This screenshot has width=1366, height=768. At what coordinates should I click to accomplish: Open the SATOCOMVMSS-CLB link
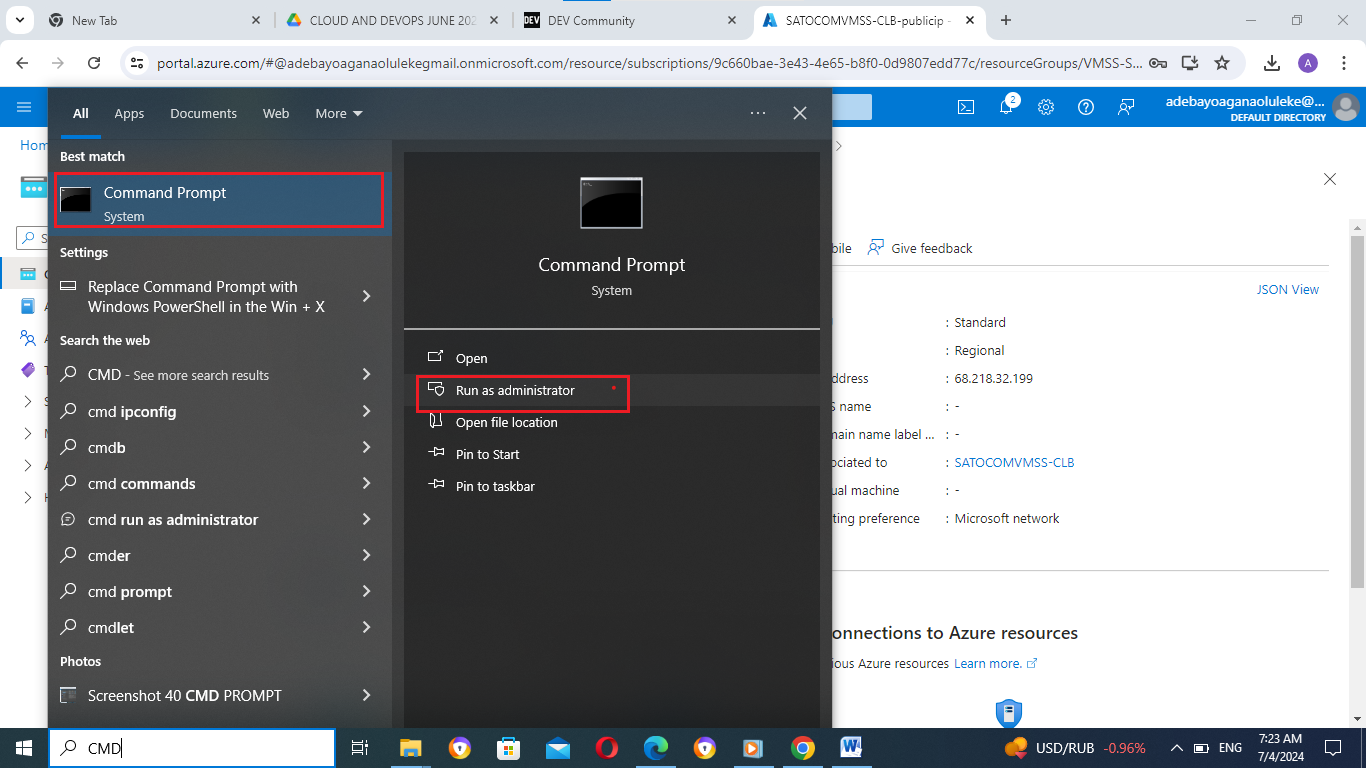(1014, 463)
